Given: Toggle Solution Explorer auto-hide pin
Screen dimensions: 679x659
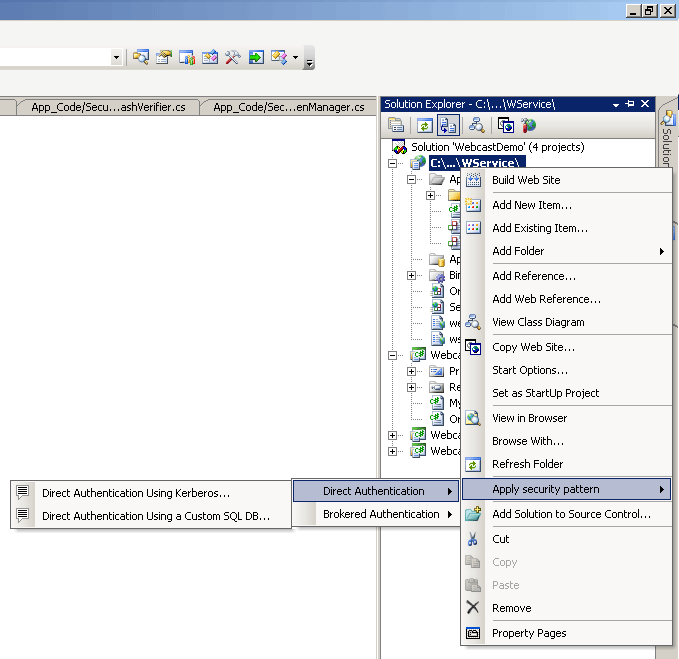Looking at the screenshot, I should point(630,104).
